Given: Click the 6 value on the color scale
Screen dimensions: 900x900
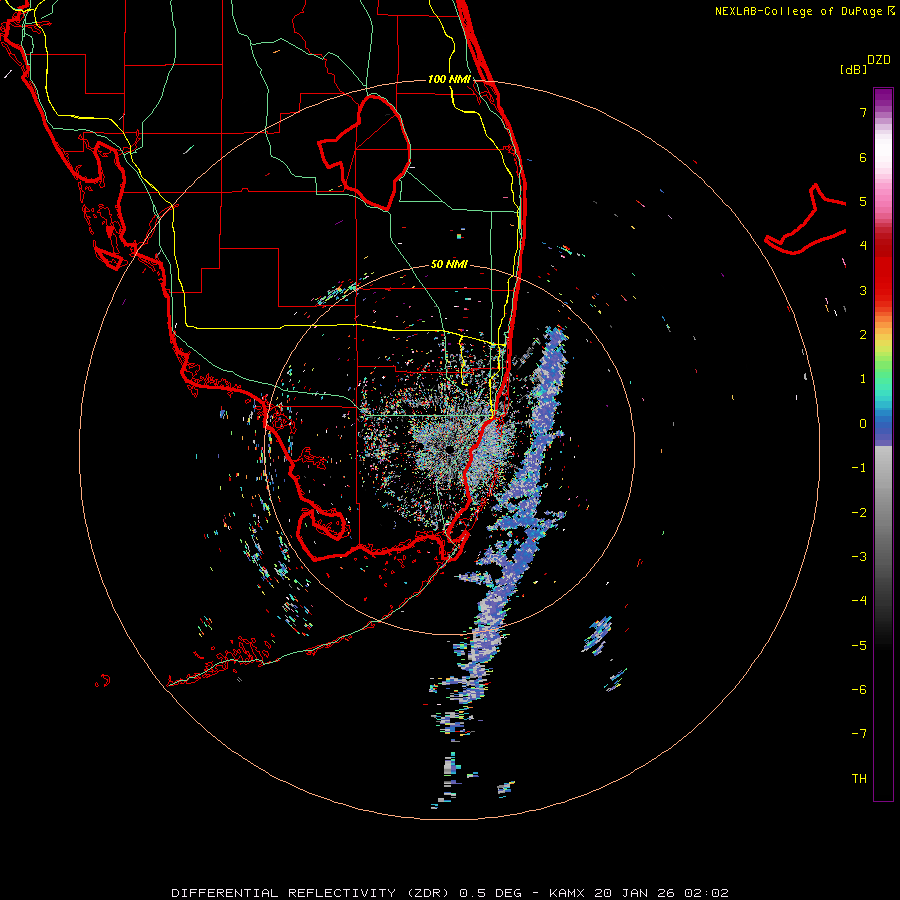Looking at the screenshot, I should (863, 157).
